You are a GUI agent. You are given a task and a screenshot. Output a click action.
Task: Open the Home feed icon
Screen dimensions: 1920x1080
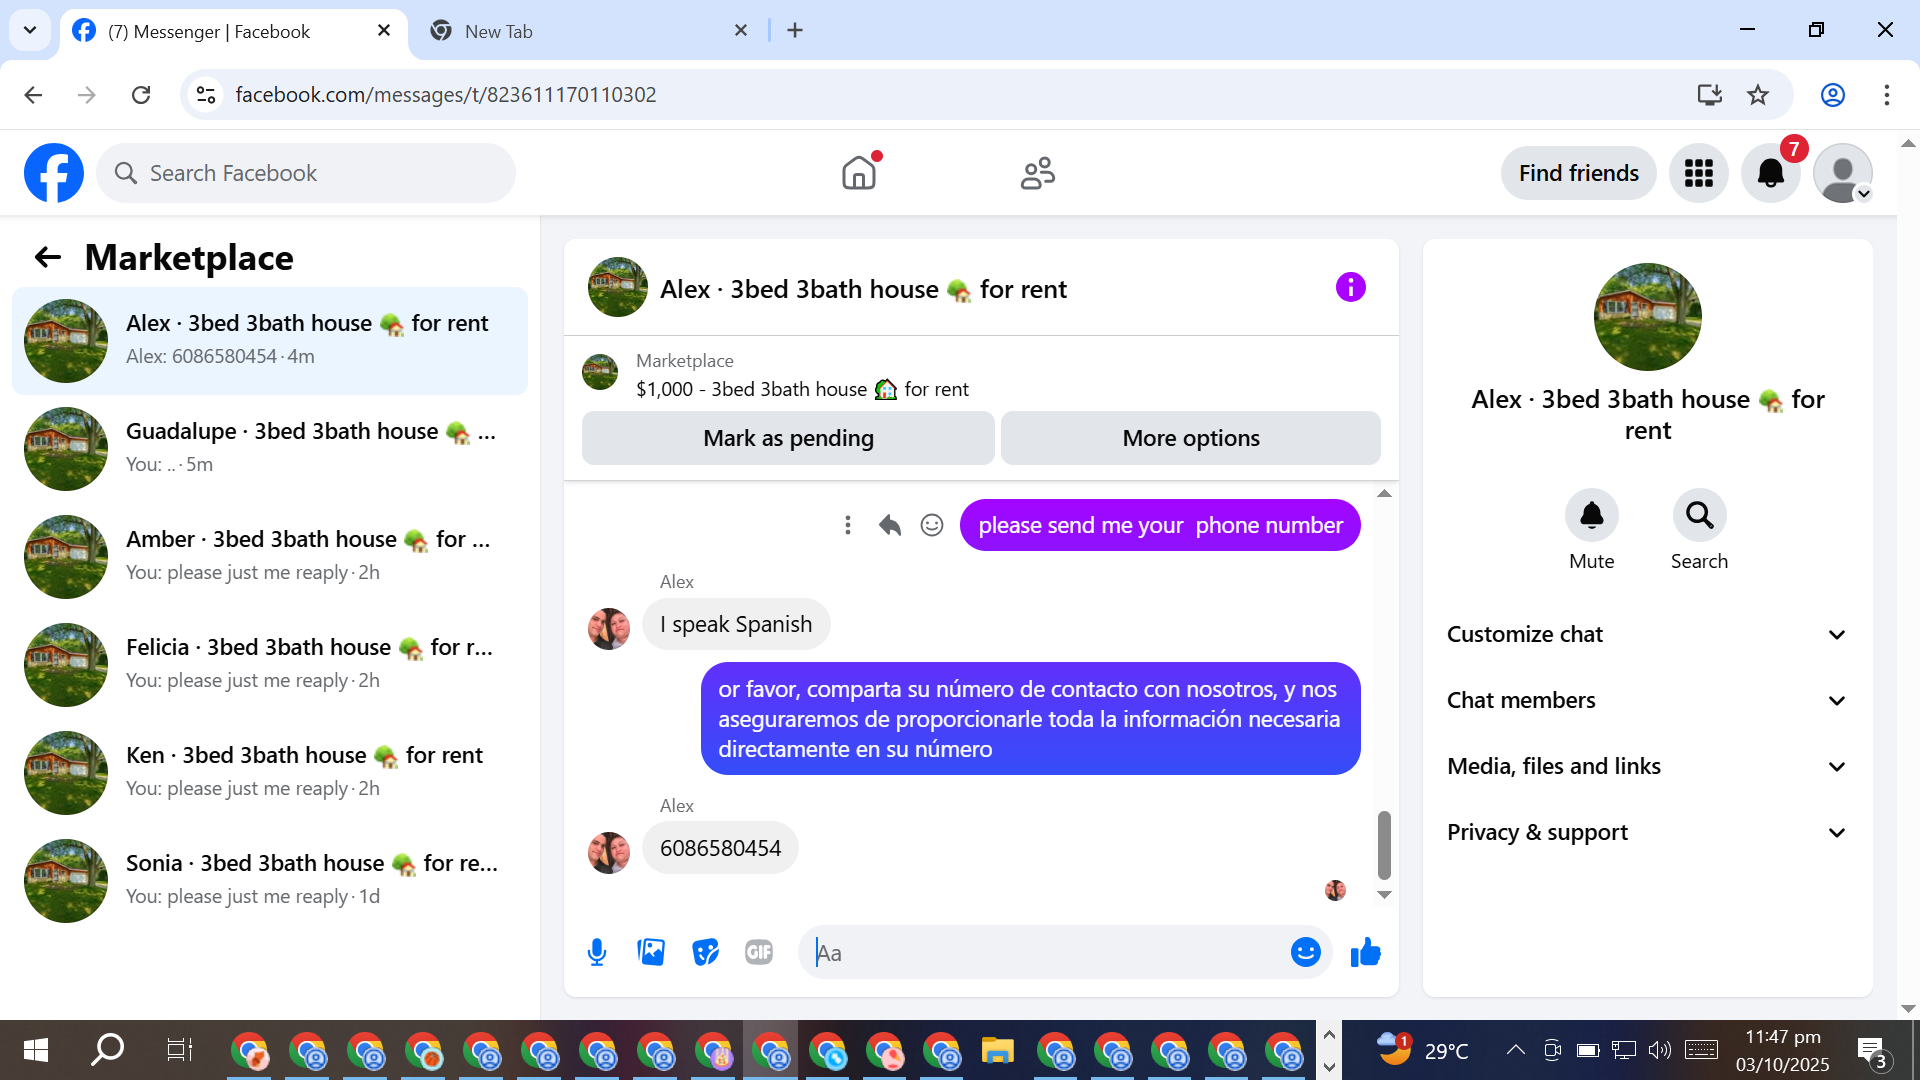pyautogui.click(x=859, y=173)
